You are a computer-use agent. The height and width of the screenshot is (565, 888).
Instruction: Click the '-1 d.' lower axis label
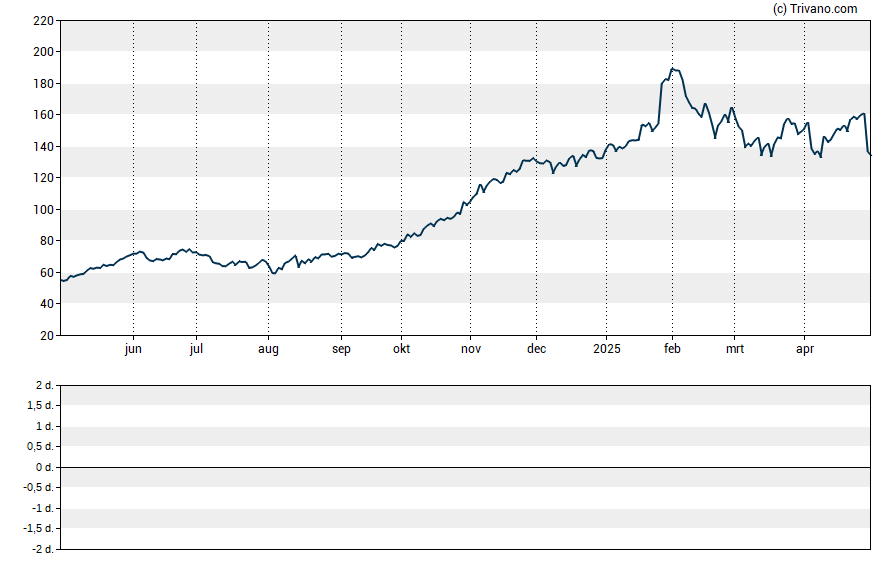point(42,508)
